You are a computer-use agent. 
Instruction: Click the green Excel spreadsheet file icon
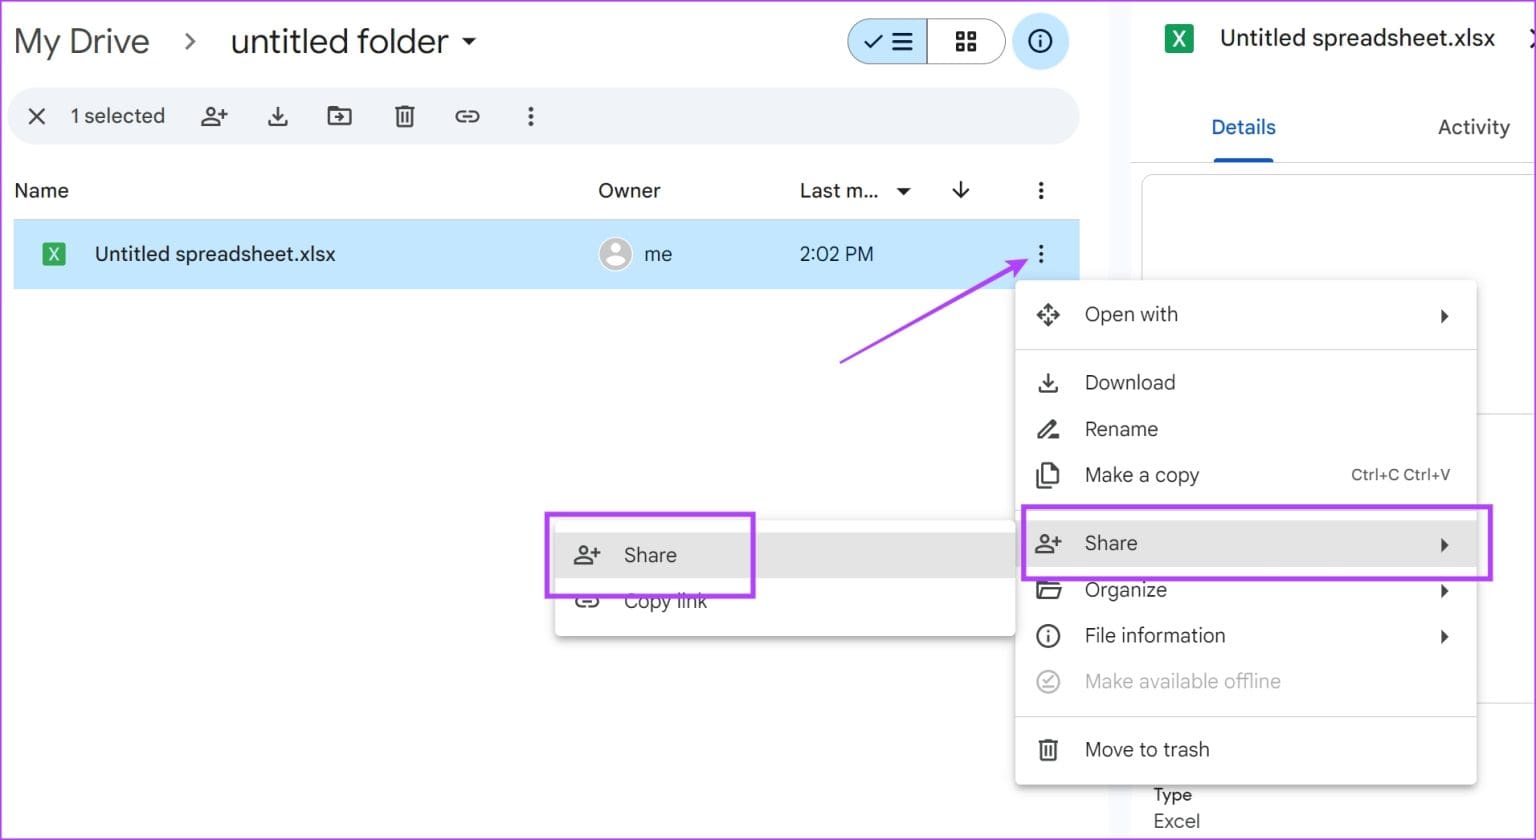[x=54, y=253]
